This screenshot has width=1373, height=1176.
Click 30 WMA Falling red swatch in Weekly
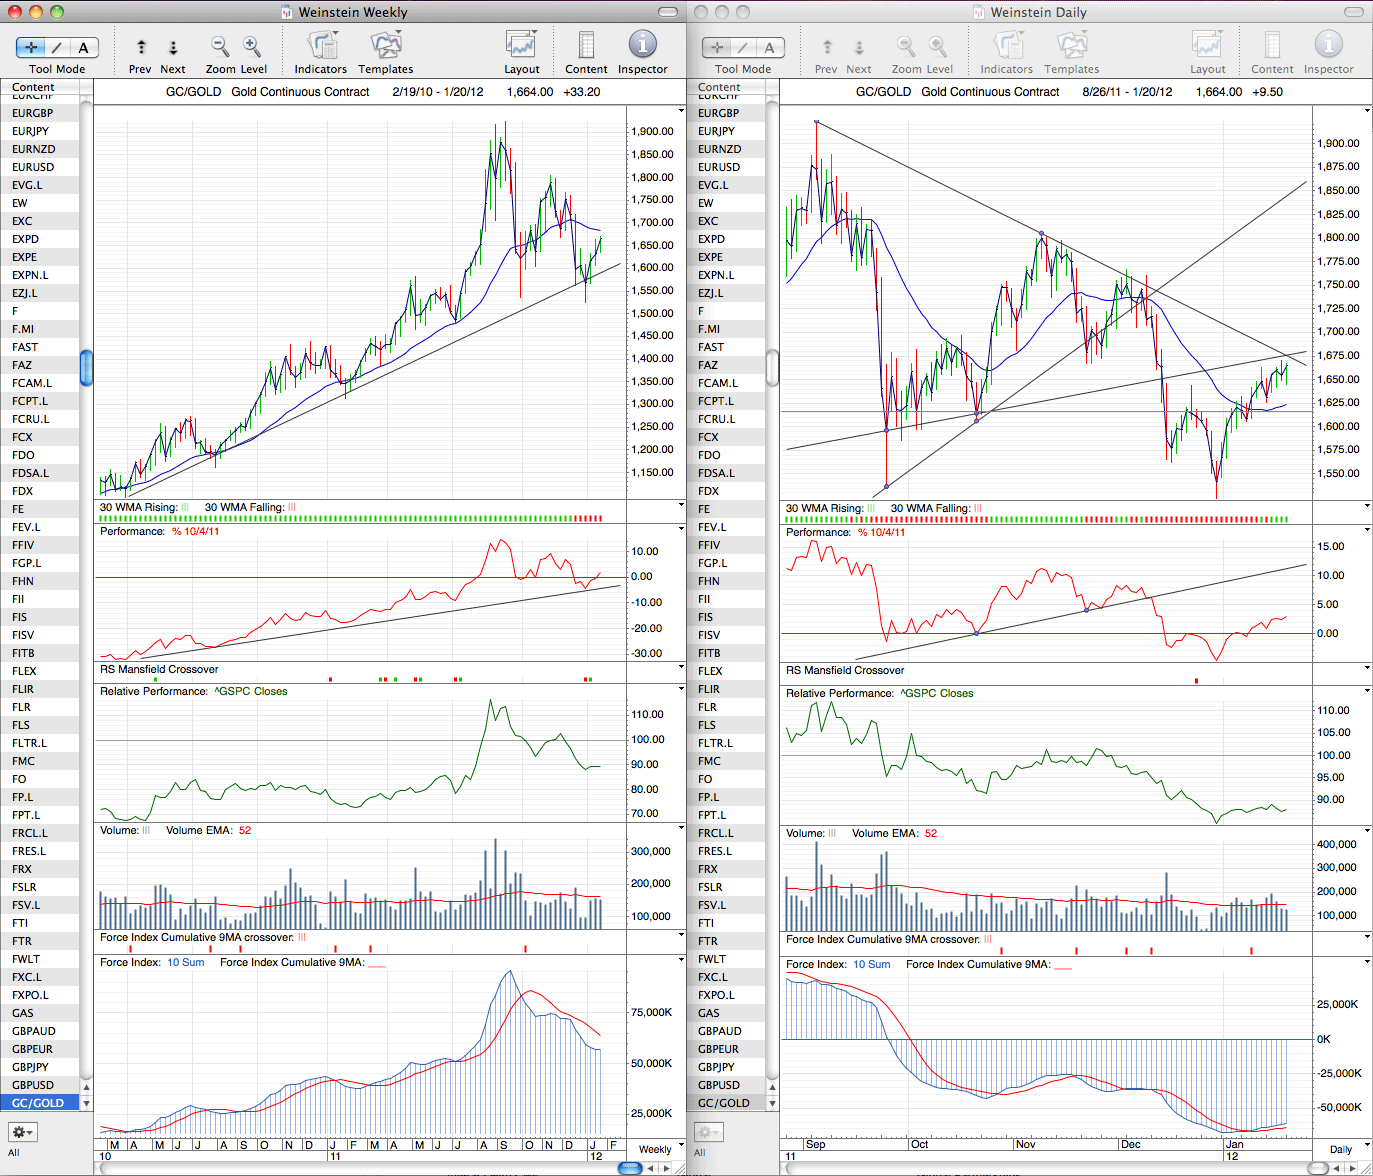[x=292, y=507]
